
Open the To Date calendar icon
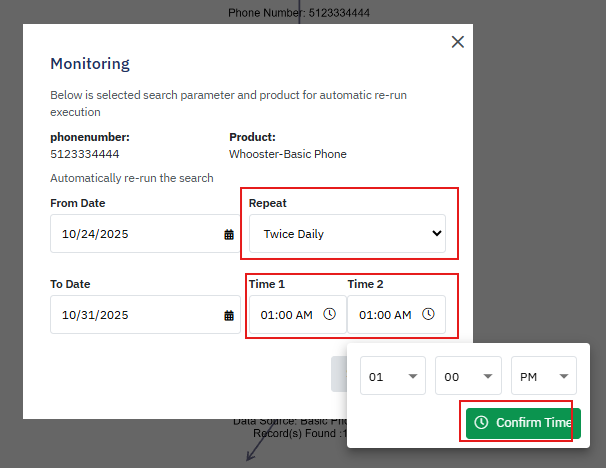tap(229, 315)
